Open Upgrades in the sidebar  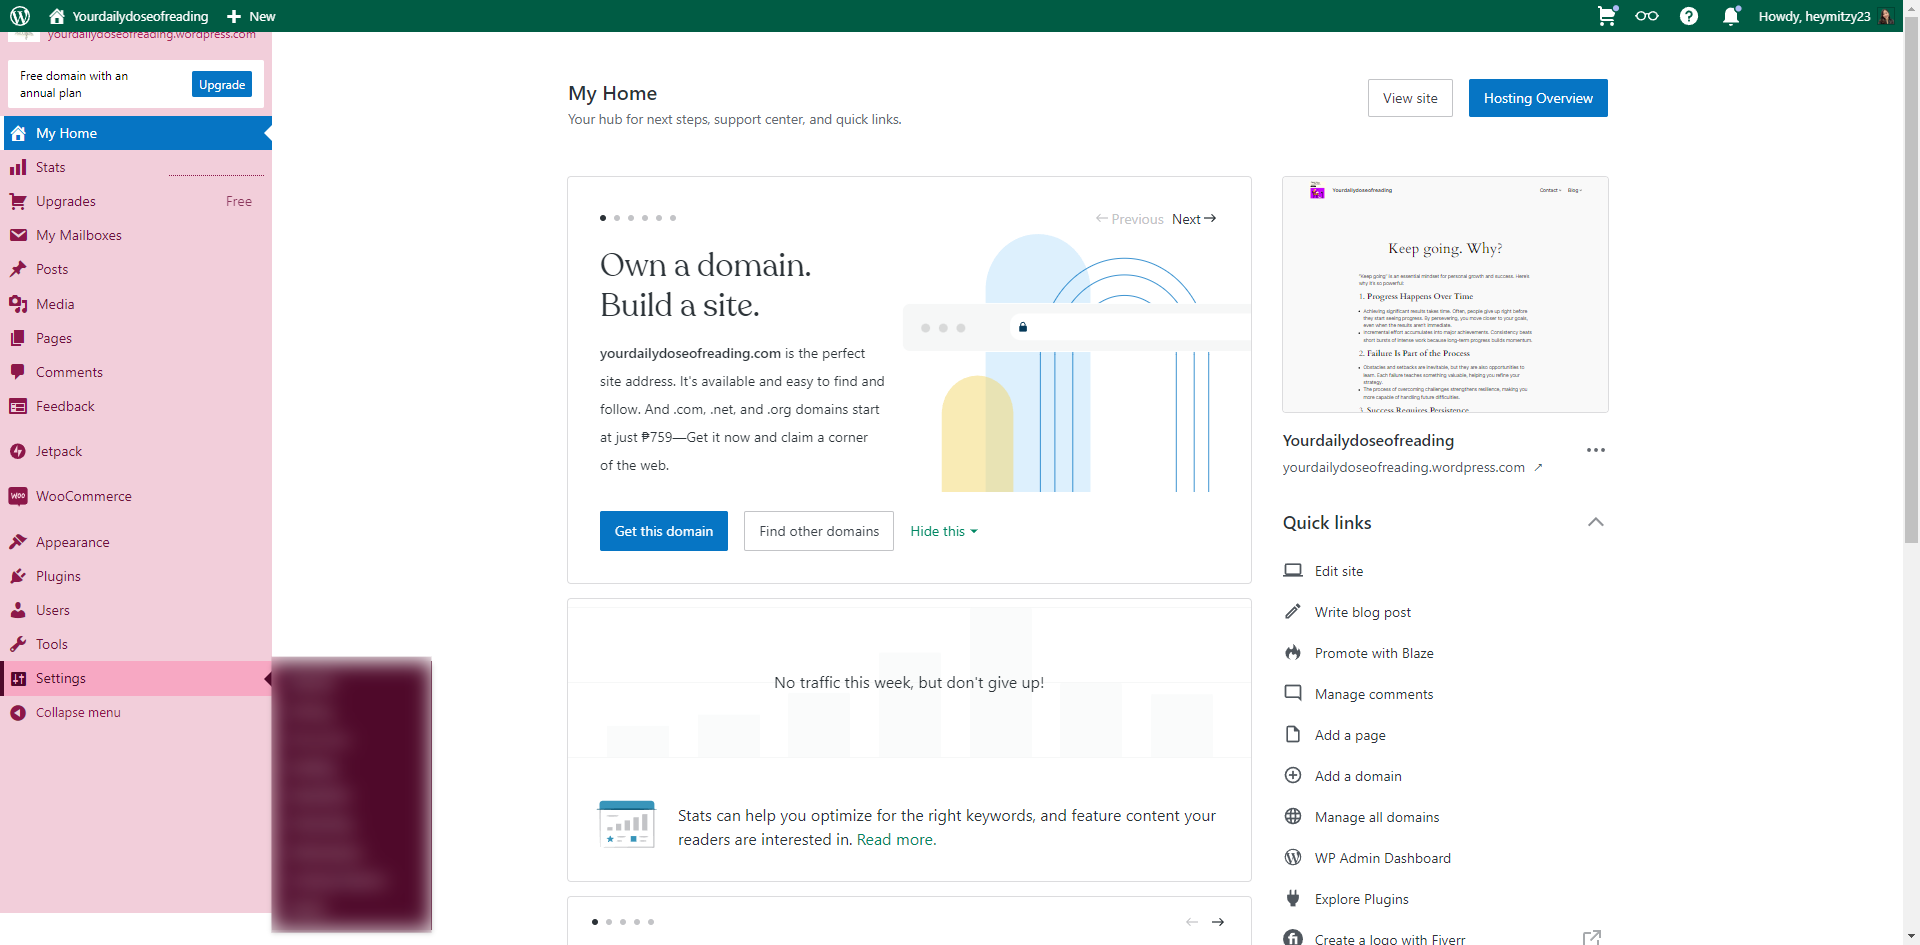tap(136, 201)
